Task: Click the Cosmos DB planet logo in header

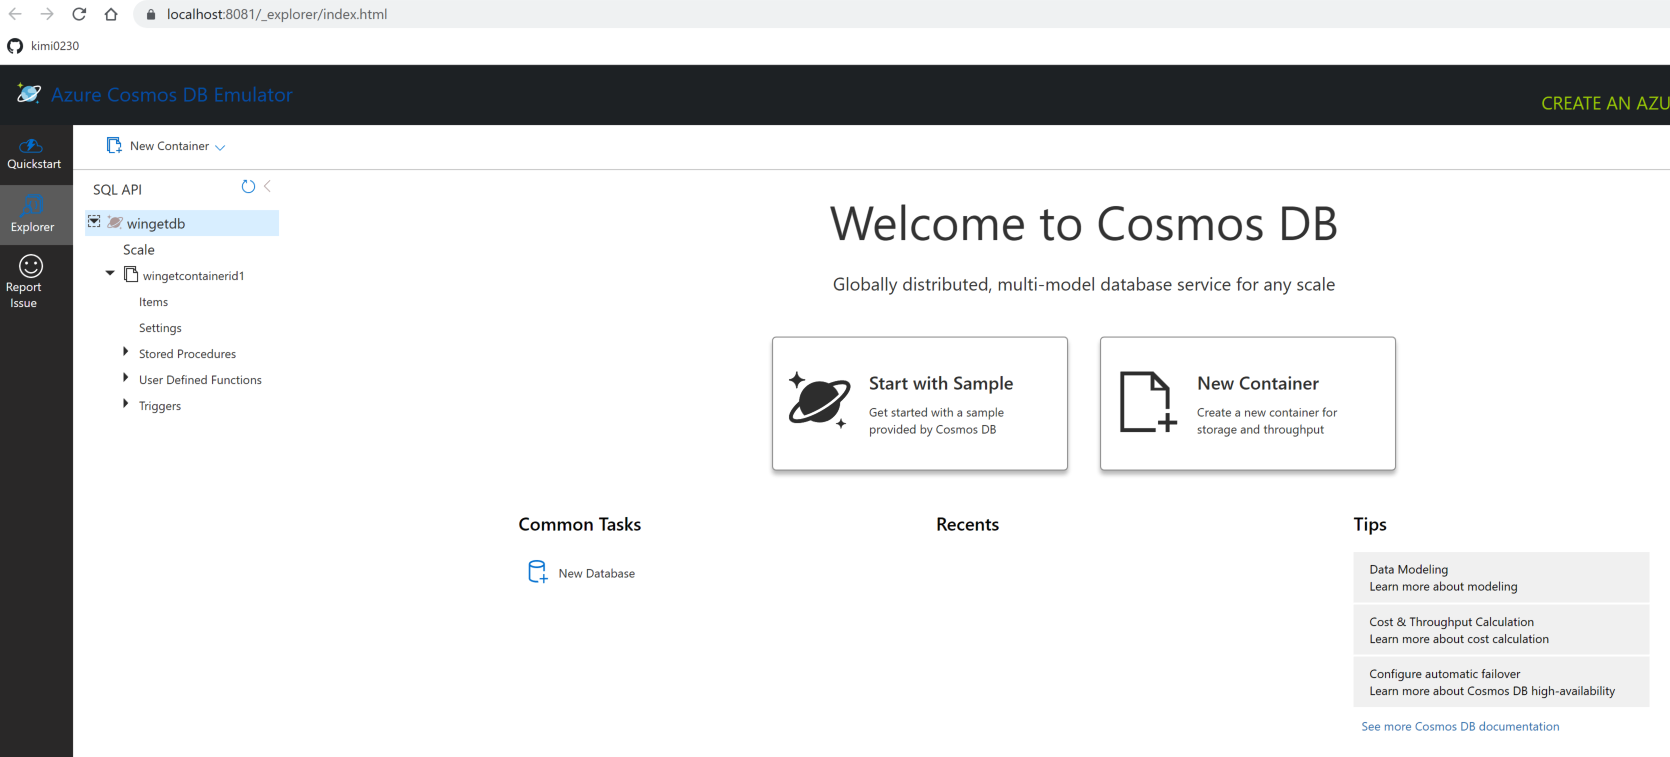Action: [29, 94]
